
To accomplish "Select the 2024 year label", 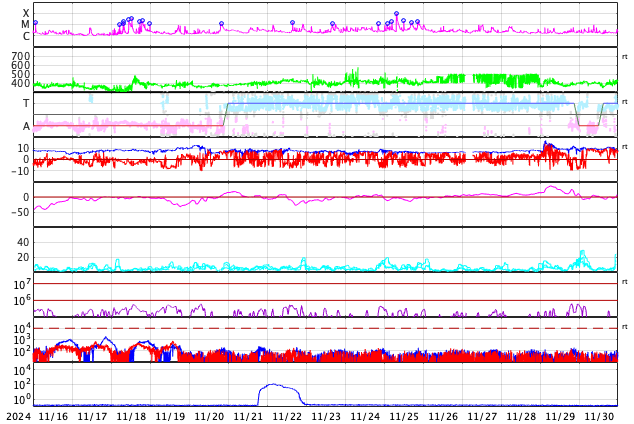I will (19, 416).
